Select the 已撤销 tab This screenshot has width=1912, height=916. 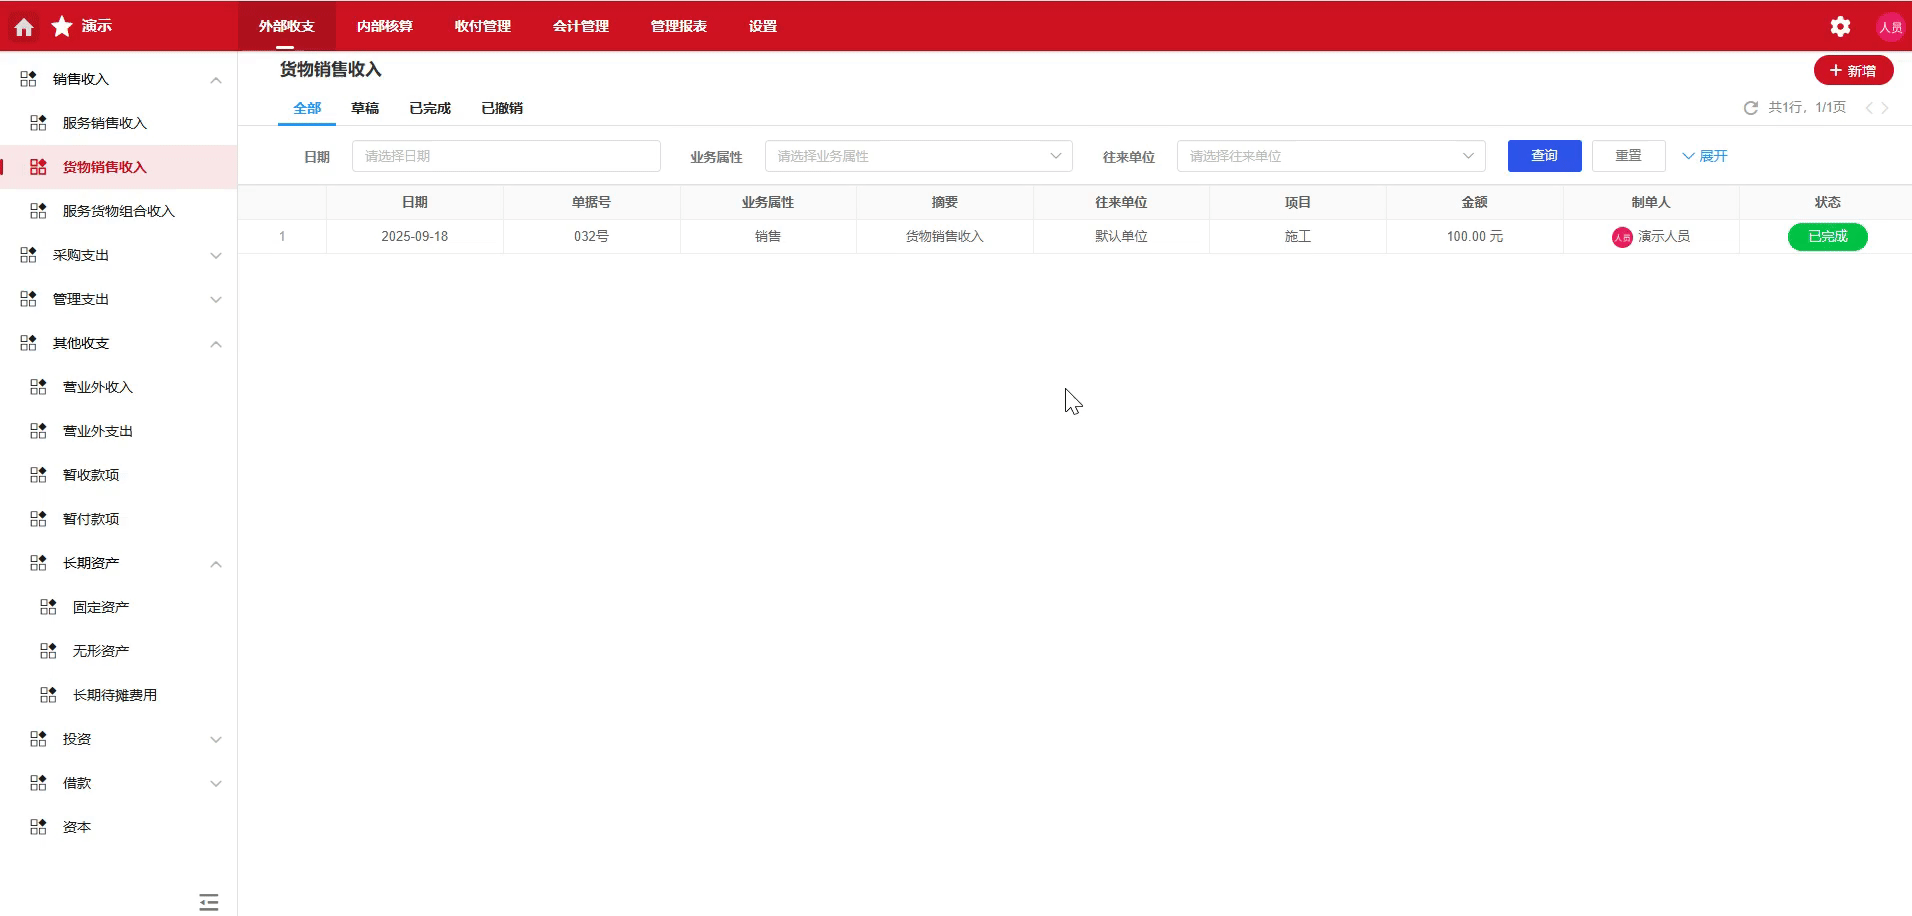(501, 108)
